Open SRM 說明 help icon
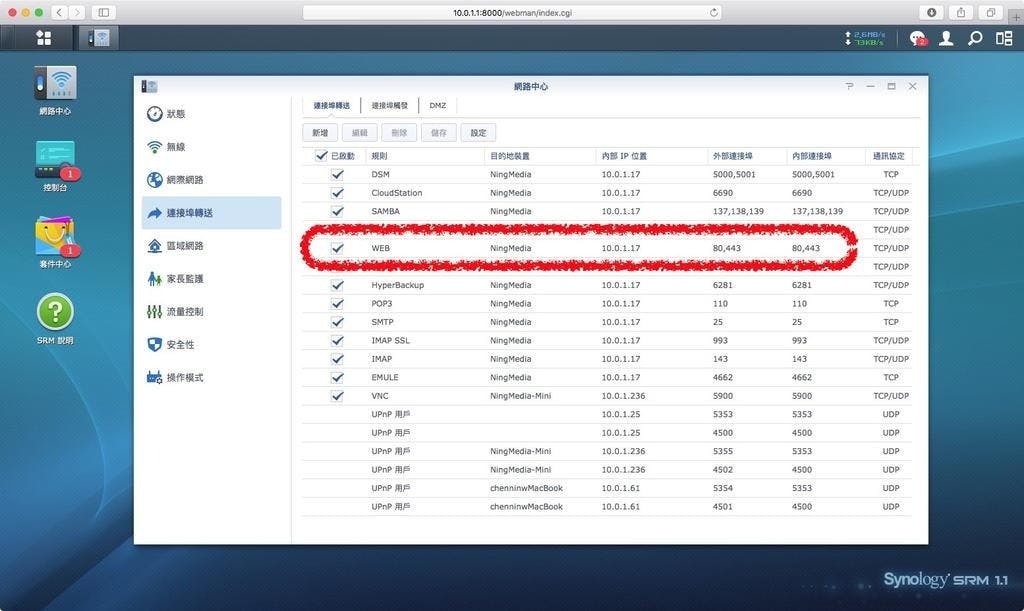The width and height of the screenshot is (1024, 611). (x=55, y=312)
